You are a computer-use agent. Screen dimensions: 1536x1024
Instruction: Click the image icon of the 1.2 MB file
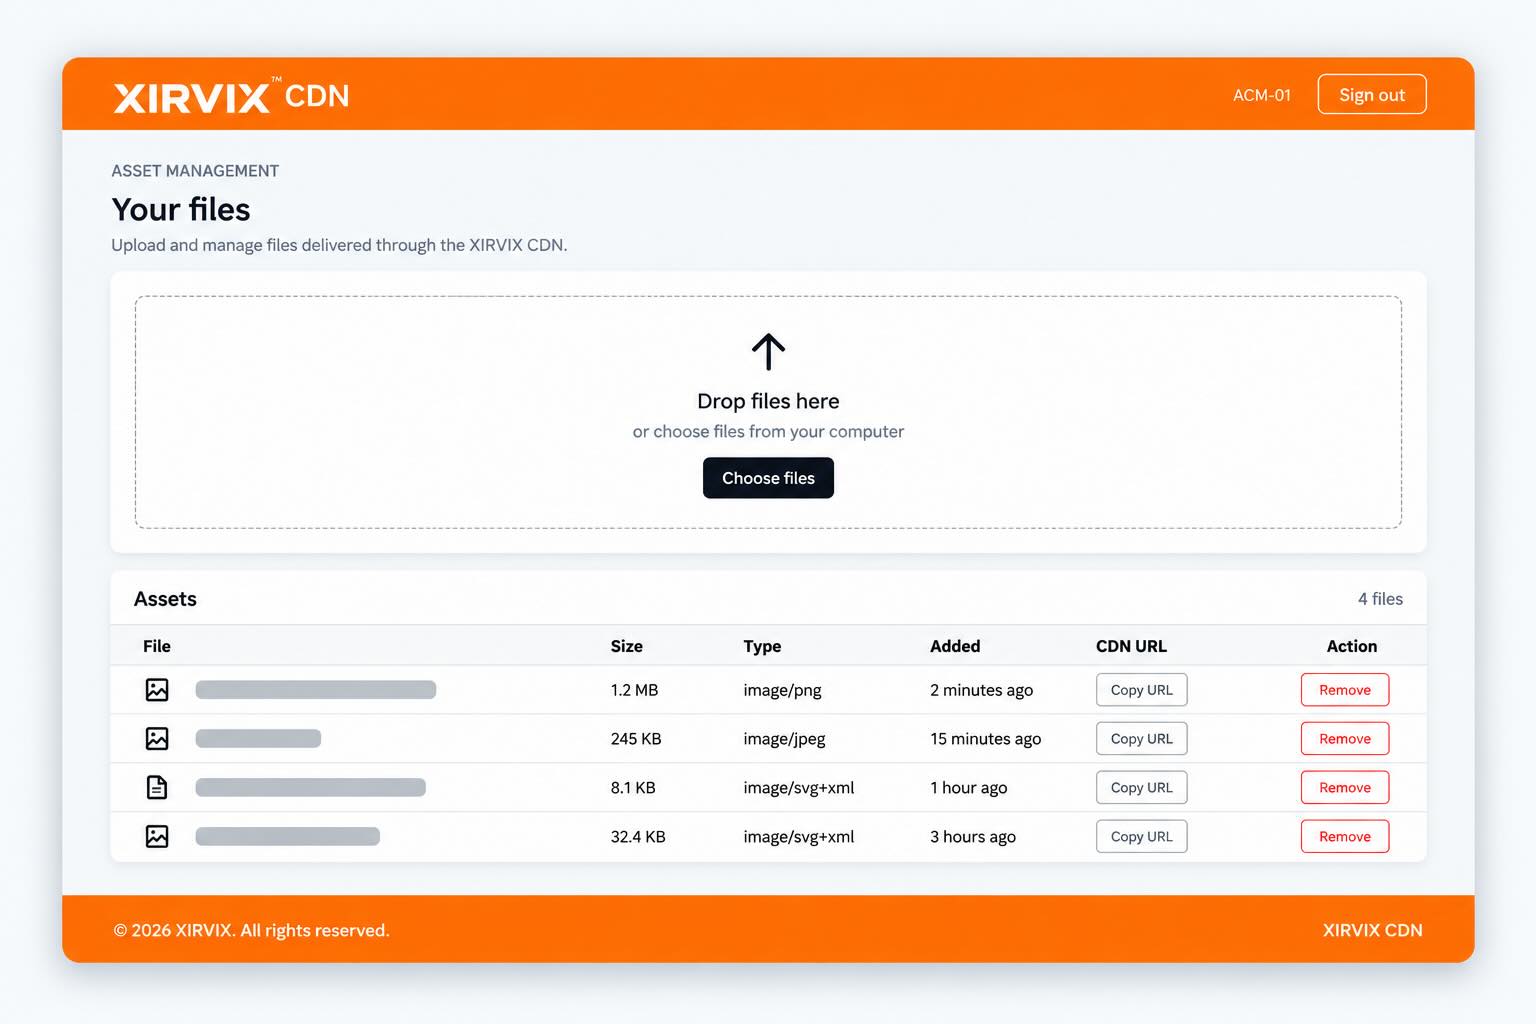[157, 690]
